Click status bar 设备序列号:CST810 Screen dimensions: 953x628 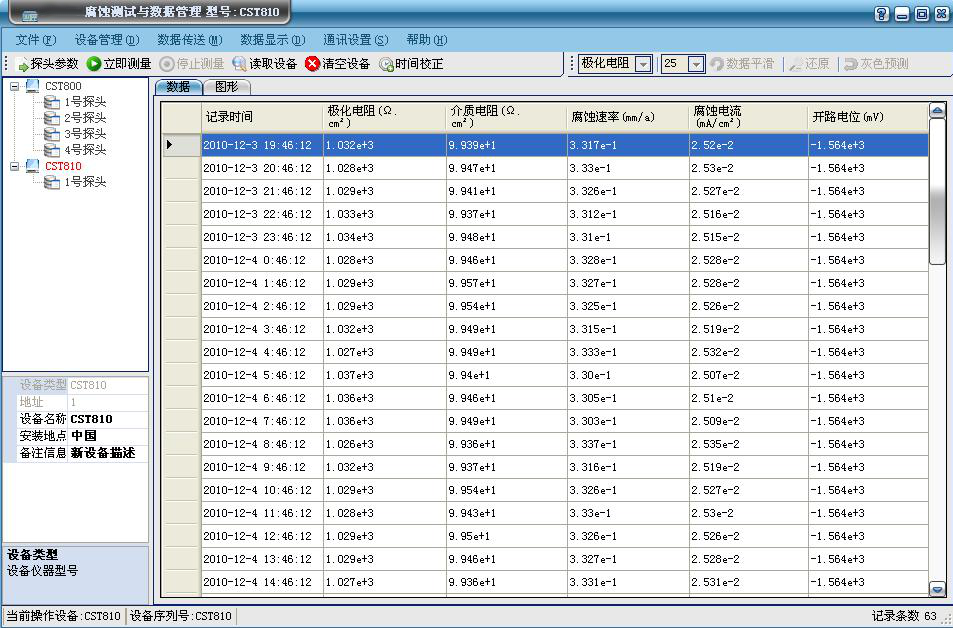click(x=181, y=616)
